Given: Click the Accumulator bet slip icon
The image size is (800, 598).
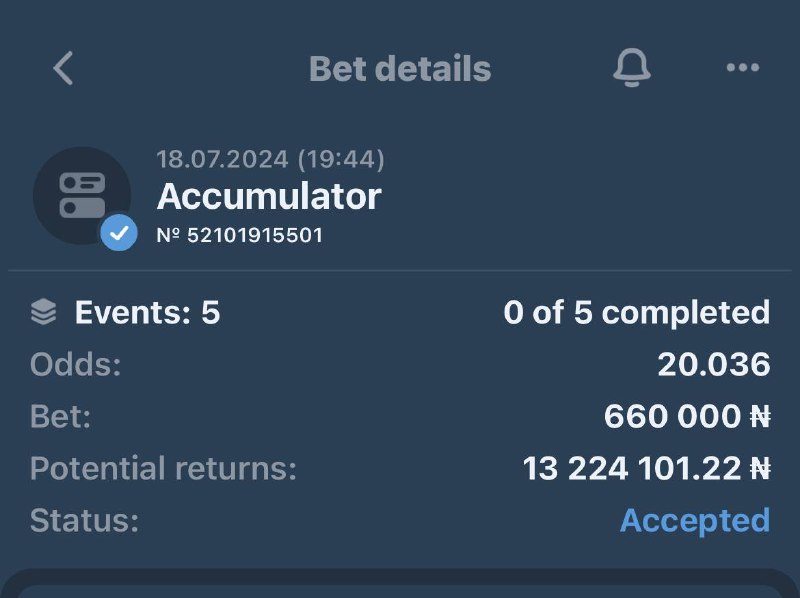Looking at the screenshot, I should [82, 196].
